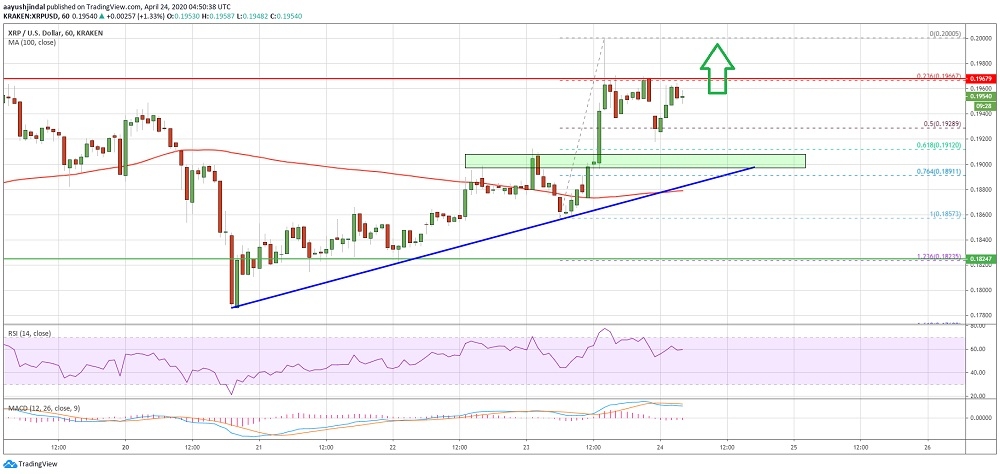Click the 60.00 RSI axis value
Image resolution: width=1000 pixels, height=474 pixels.
[x=978, y=350]
